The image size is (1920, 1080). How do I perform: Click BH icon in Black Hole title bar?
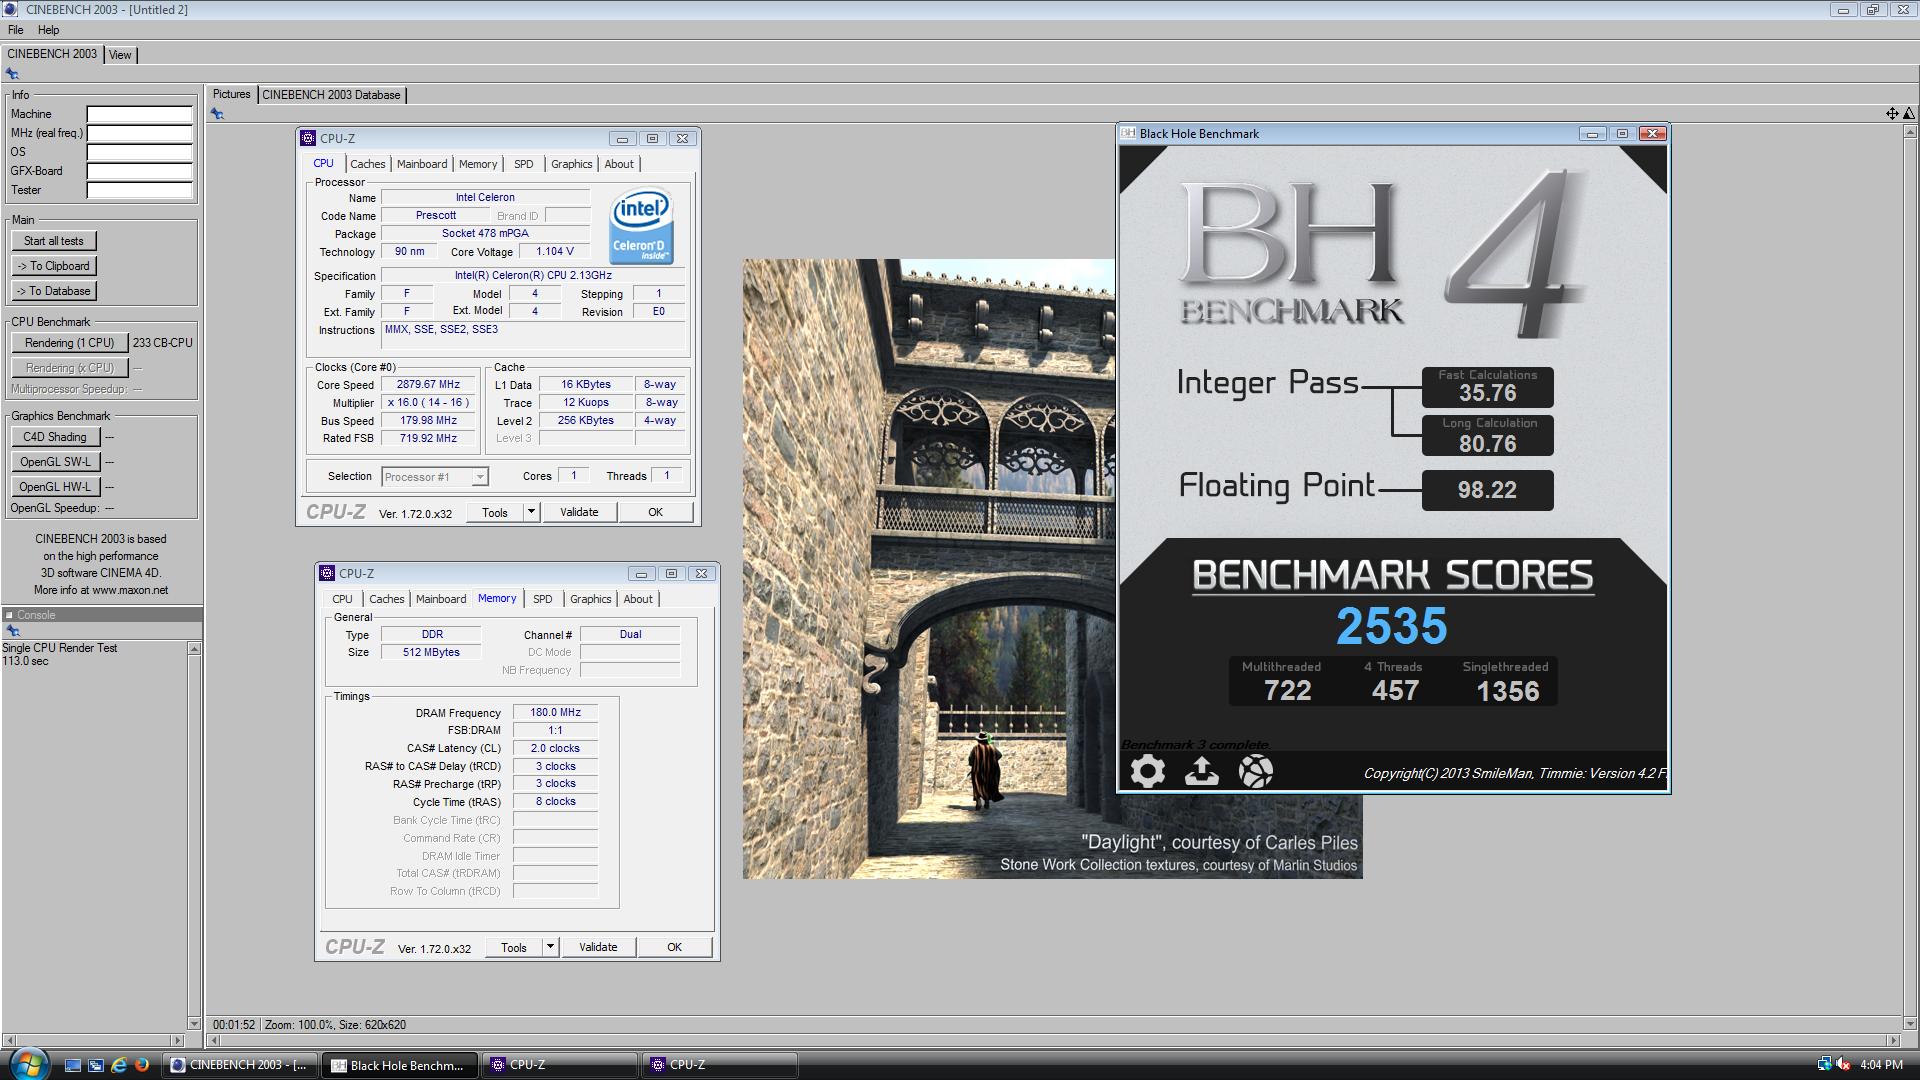(1128, 133)
